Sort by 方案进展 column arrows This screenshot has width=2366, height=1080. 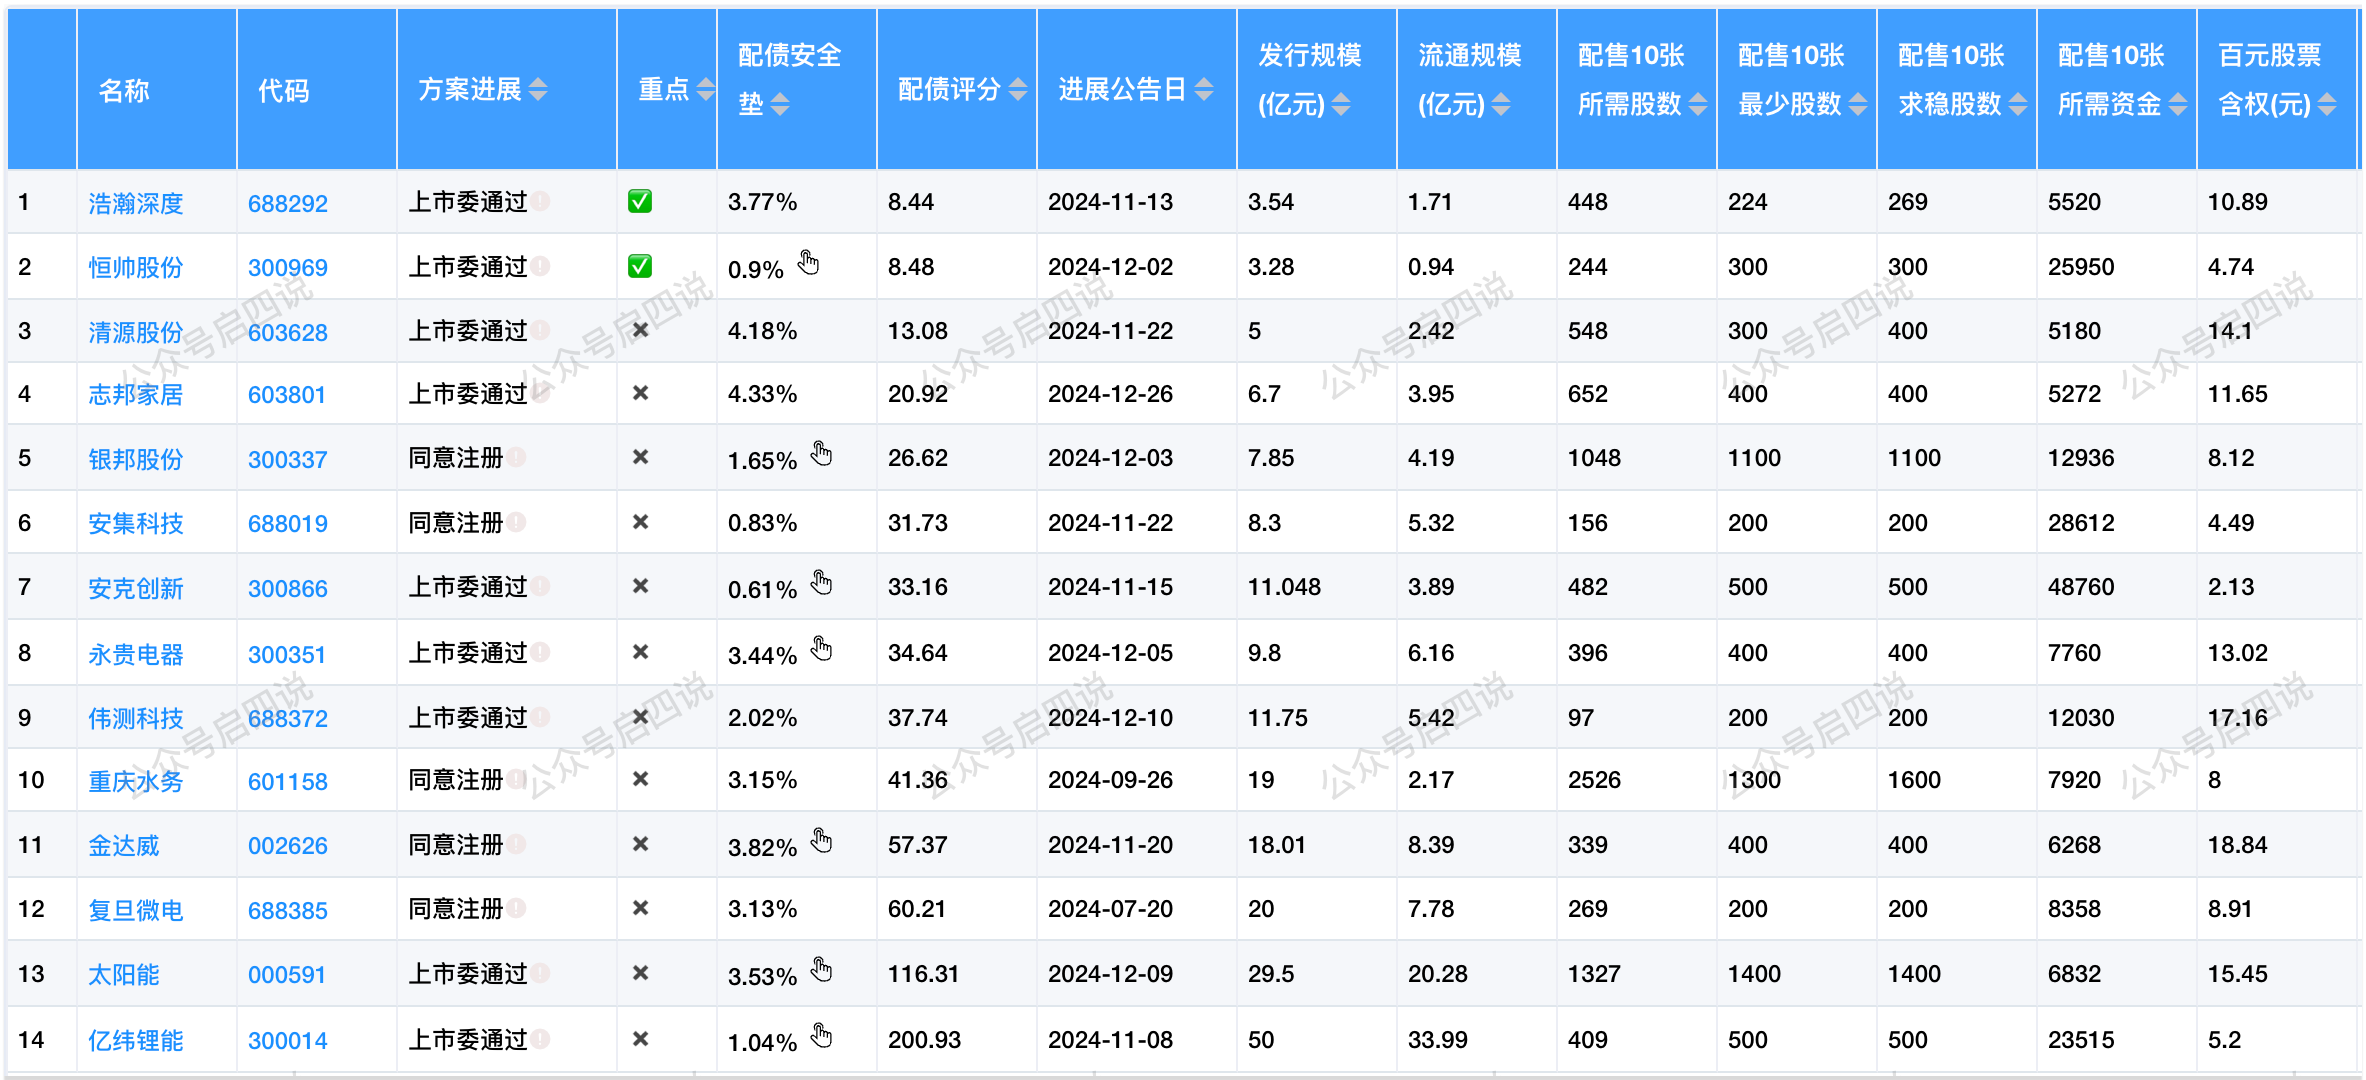pyautogui.click(x=538, y=90)
